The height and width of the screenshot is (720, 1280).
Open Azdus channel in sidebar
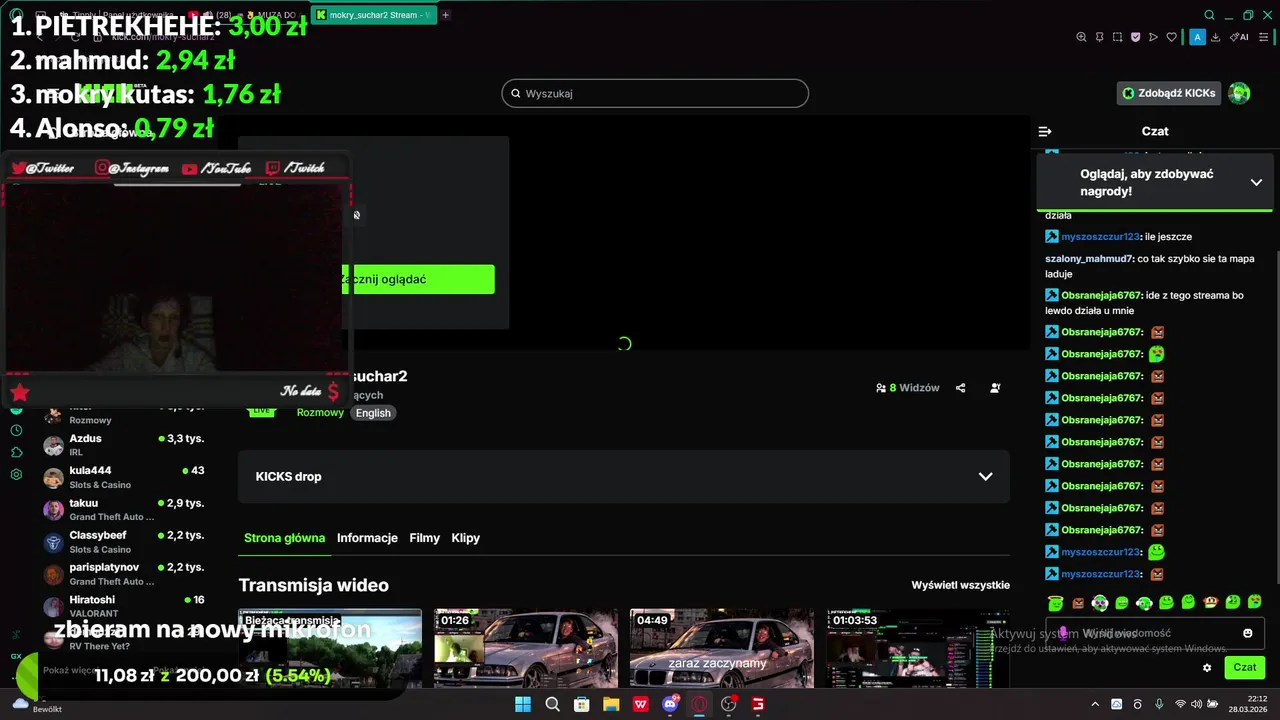tap(124, 445)
